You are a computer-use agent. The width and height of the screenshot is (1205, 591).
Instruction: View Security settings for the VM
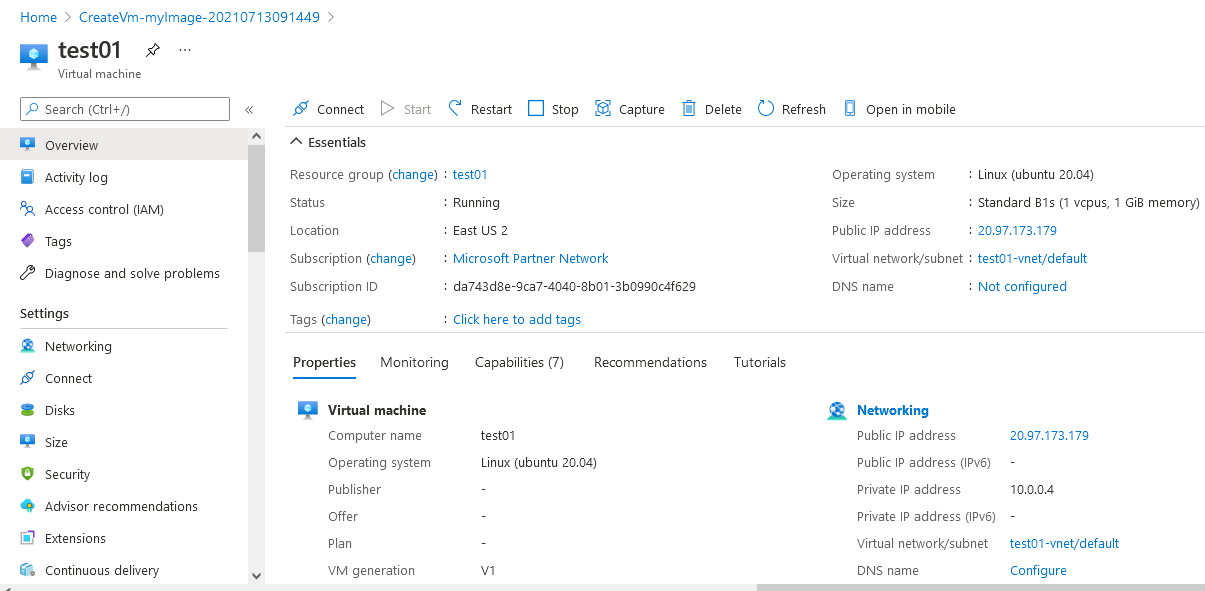pyautogui.click(x=66, y=473)
